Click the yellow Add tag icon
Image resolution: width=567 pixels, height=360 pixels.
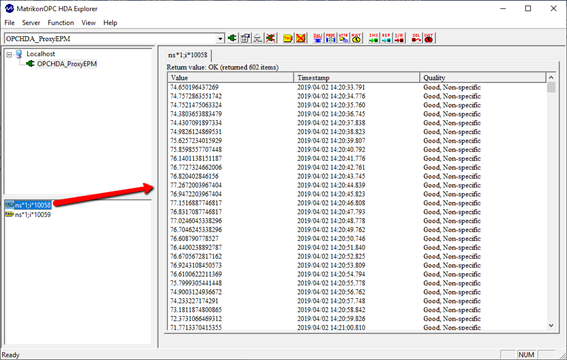tap(288, 38)
